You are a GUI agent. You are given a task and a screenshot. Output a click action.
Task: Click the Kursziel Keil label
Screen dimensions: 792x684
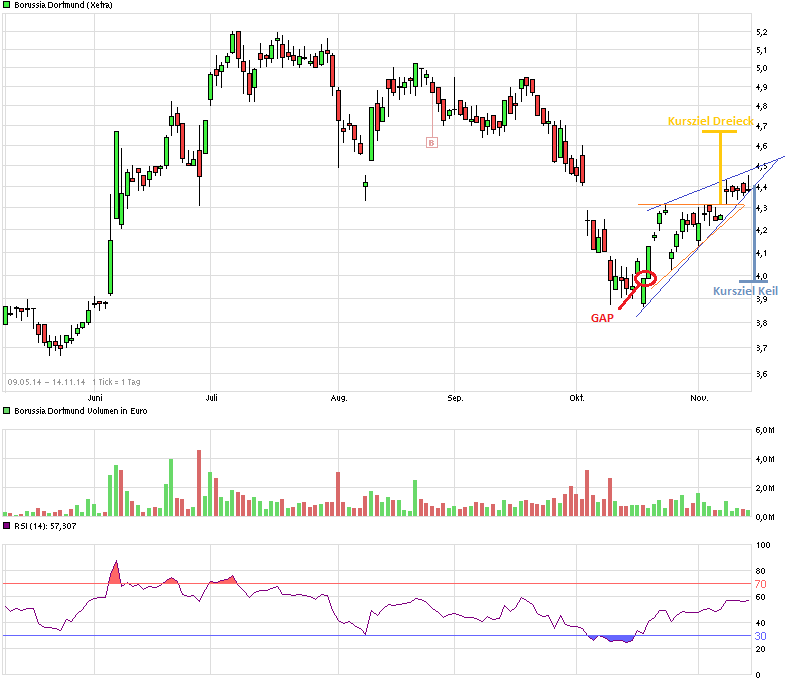pyautogui.click(x=745, y=291)
